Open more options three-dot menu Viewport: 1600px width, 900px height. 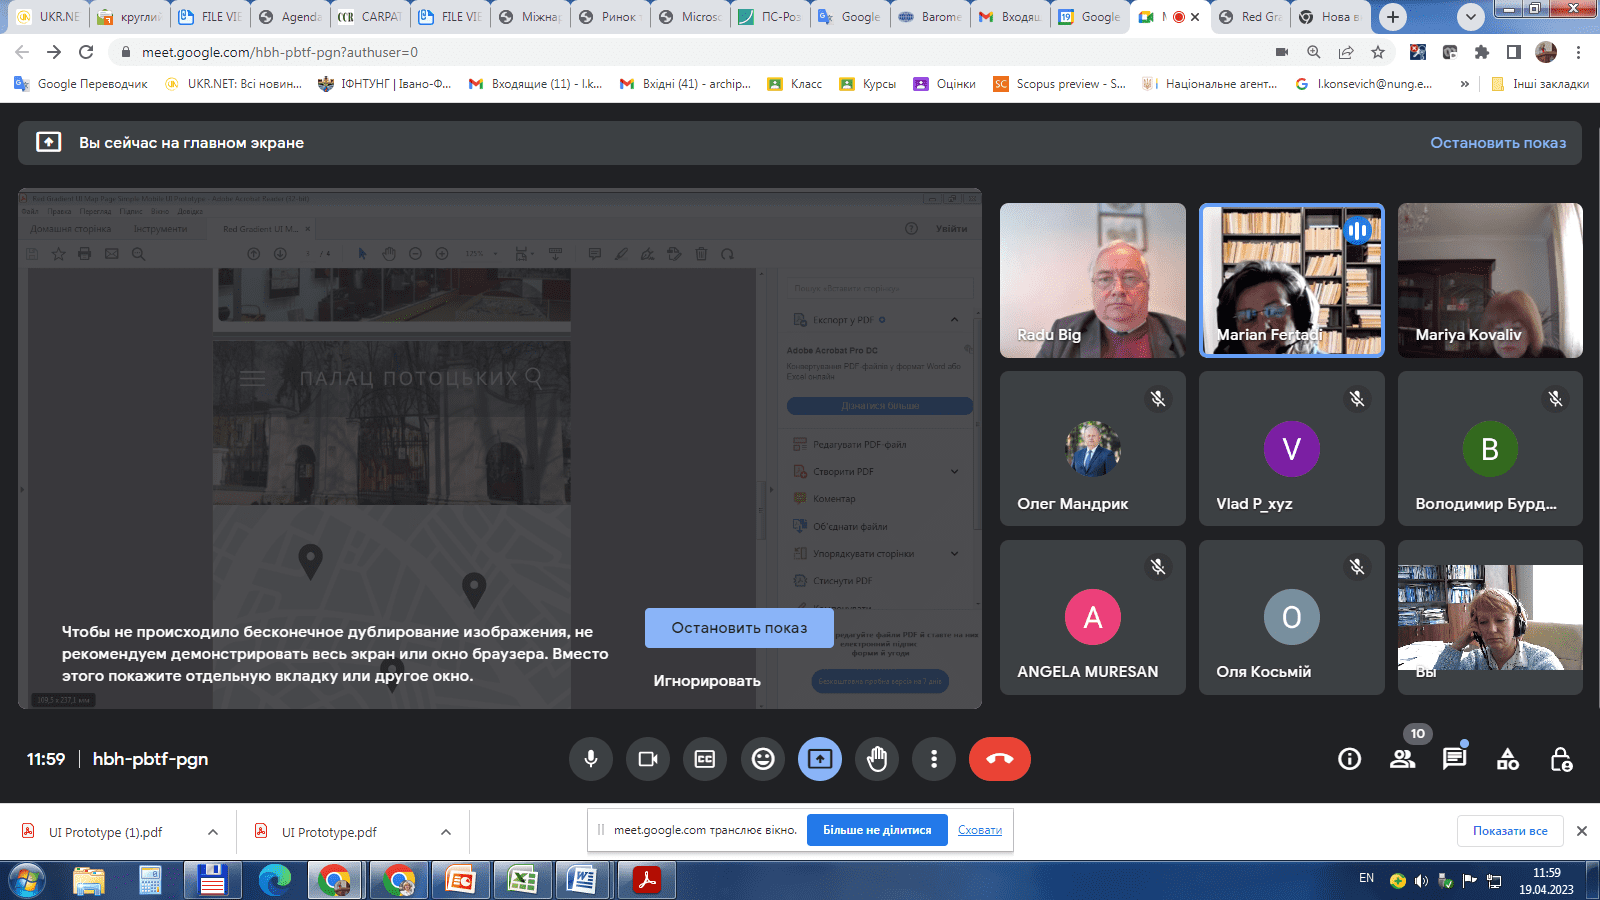pos(934,759)
